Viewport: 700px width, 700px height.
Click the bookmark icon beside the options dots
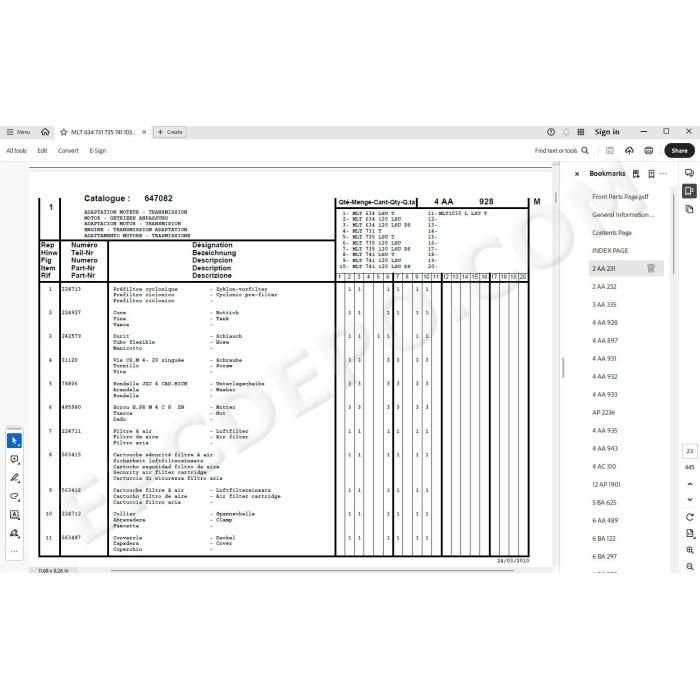[651, 174]
